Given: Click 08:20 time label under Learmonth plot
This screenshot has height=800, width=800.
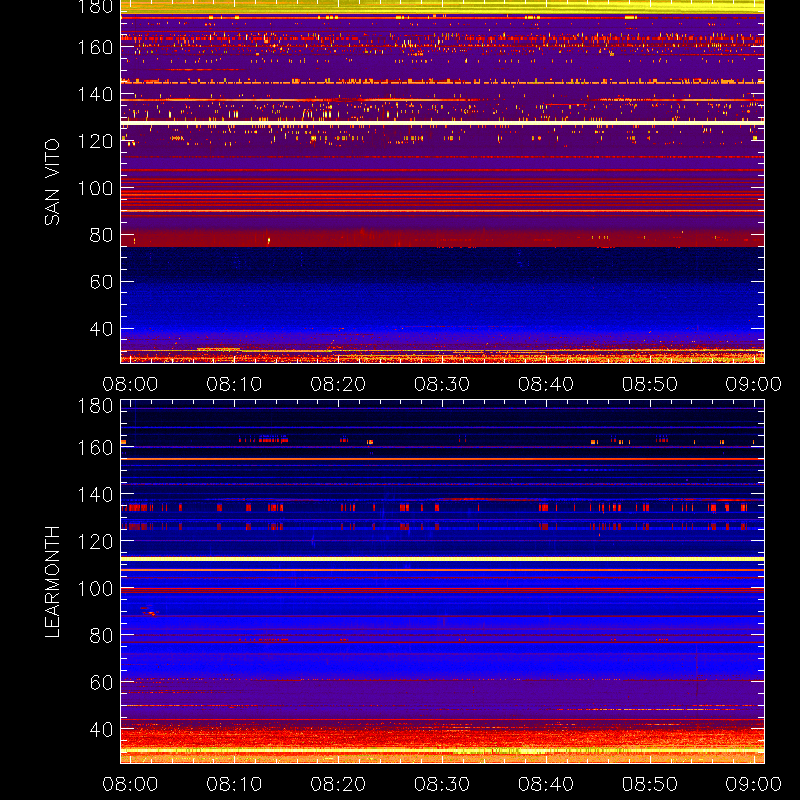Looking at the screenshot, I should (338, 784).
